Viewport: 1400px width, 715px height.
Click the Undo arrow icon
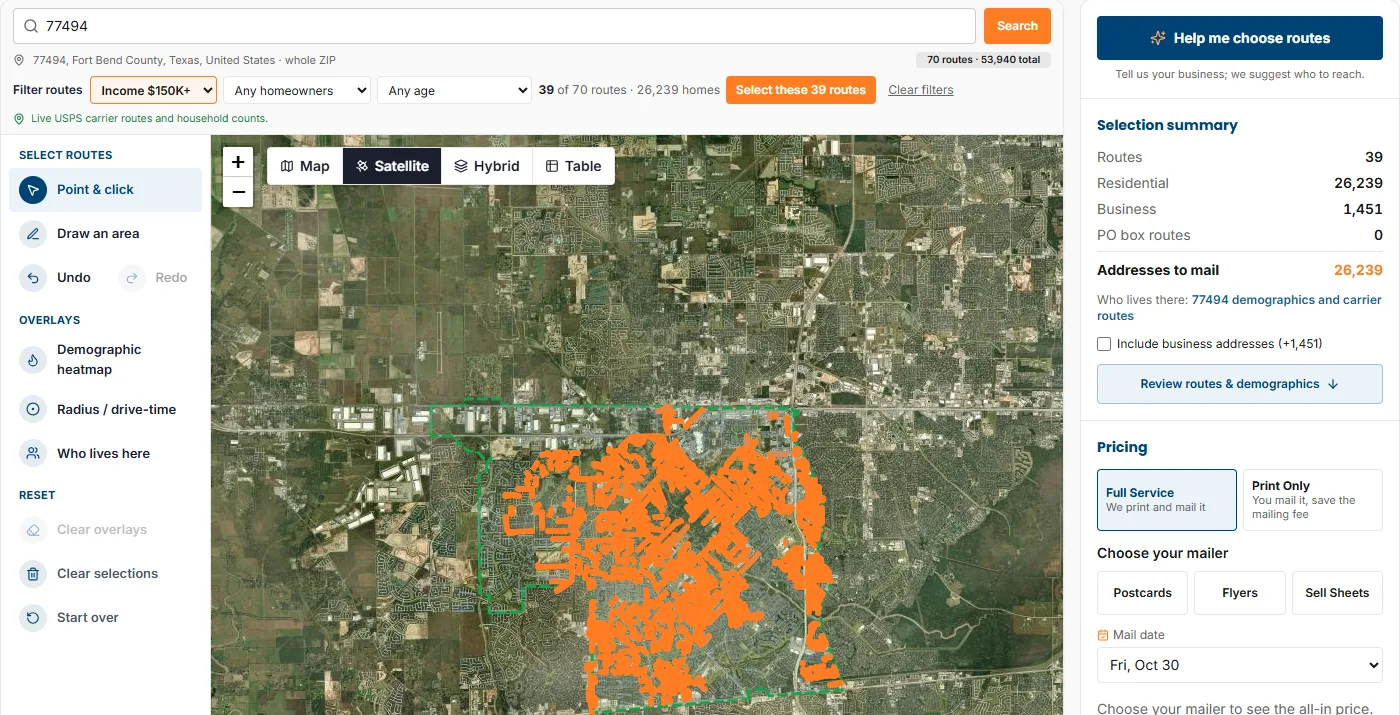[33, 278]
